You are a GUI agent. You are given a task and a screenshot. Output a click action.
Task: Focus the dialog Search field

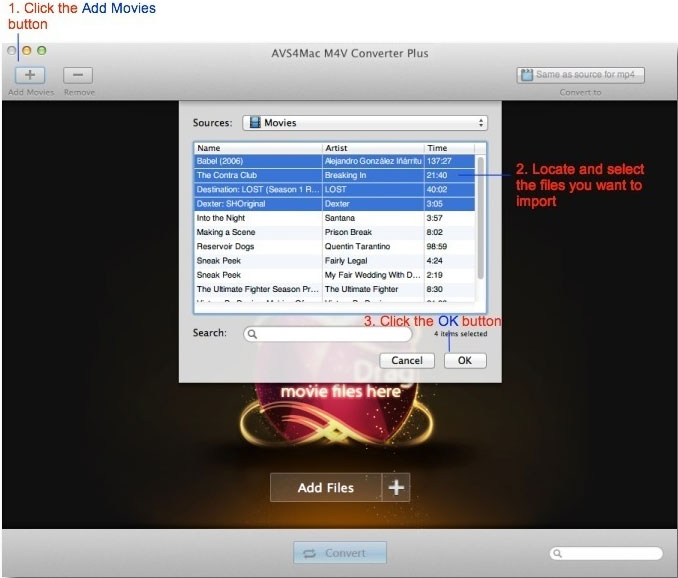[x=327, y=334]
